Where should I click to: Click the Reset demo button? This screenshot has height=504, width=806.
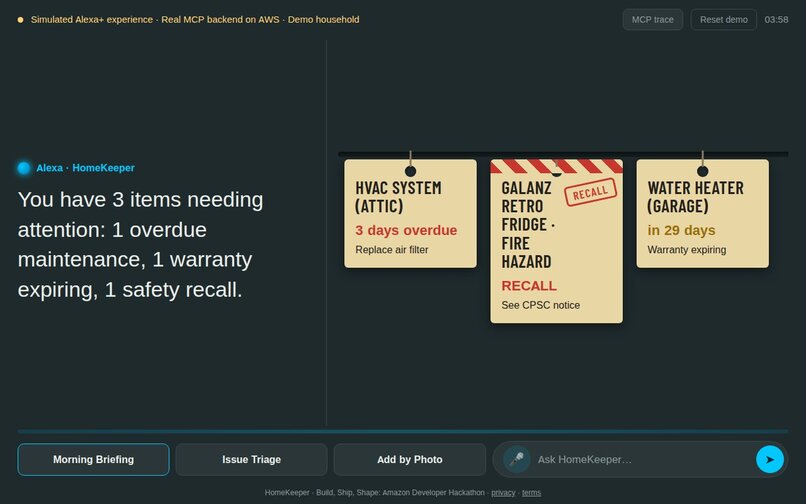[723, 20]
